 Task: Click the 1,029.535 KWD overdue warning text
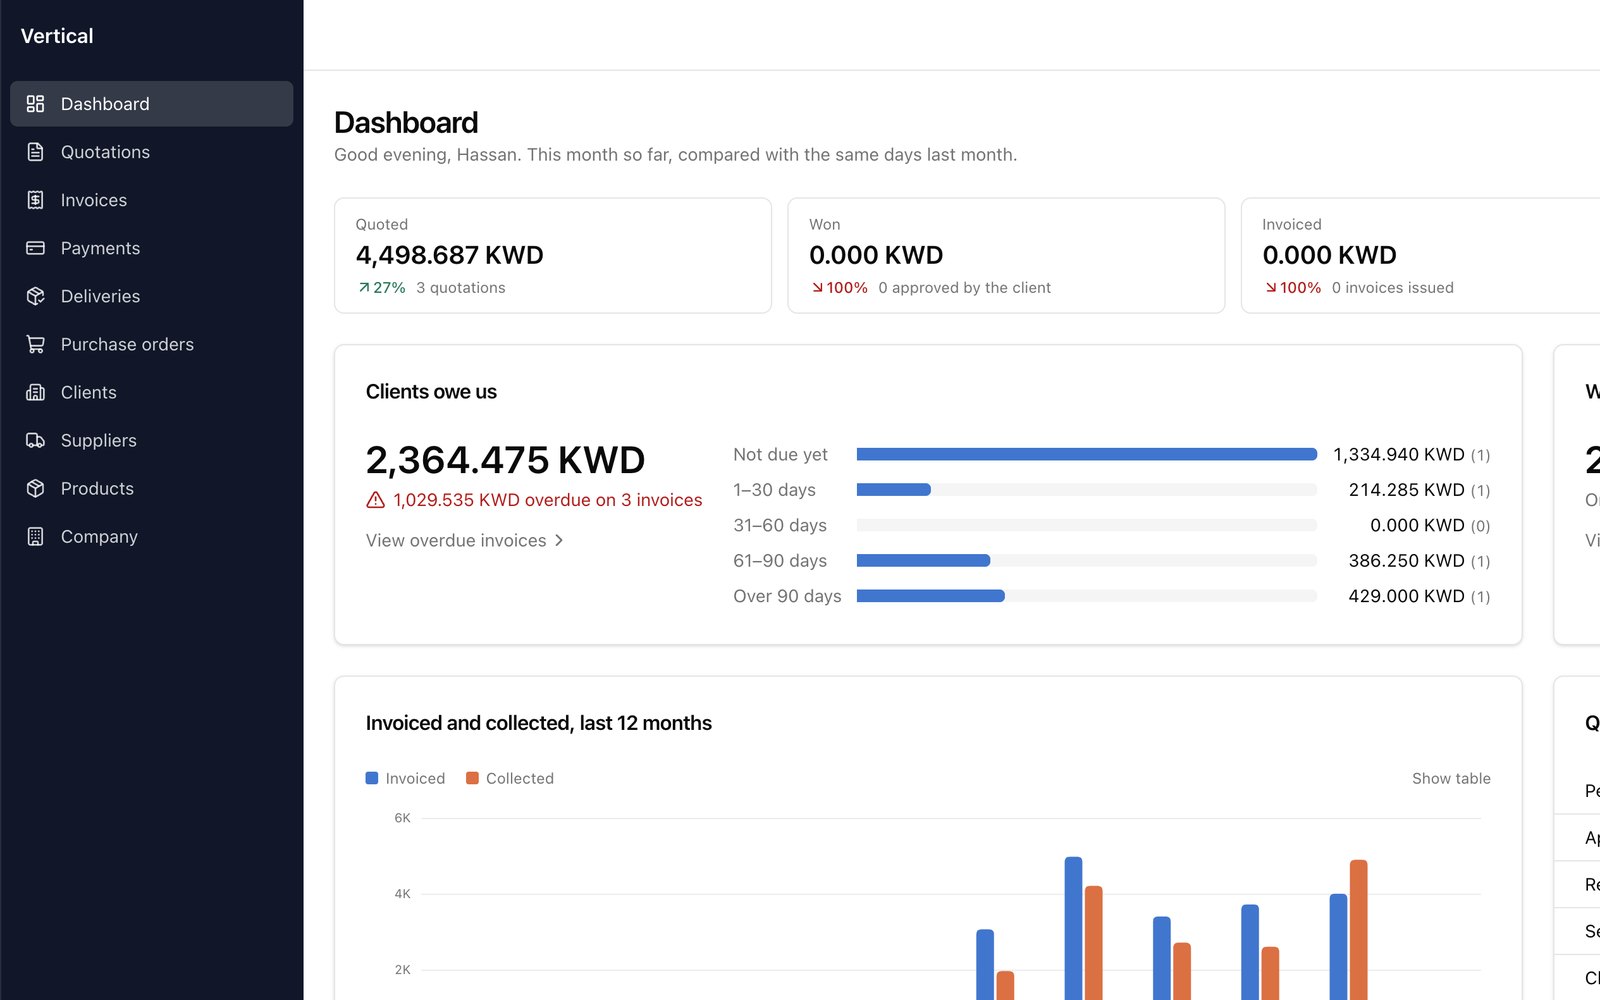tap(548, 500)
